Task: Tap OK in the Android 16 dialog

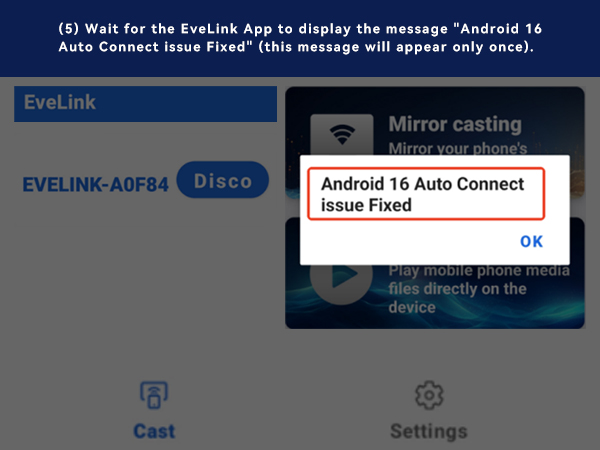Action: 531,241
